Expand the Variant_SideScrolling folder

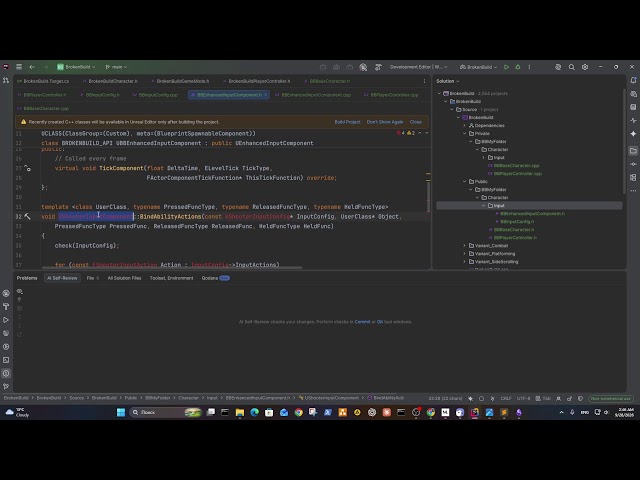464,262
